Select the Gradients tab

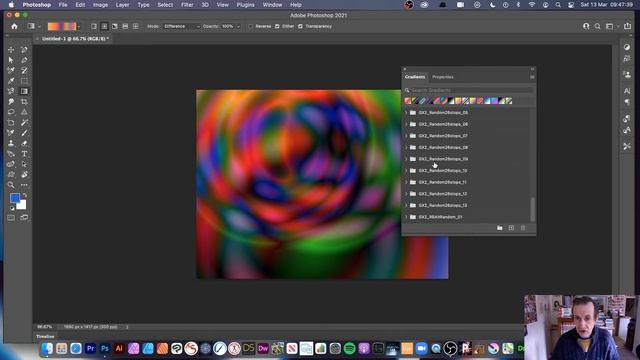(x=415, y=77)
